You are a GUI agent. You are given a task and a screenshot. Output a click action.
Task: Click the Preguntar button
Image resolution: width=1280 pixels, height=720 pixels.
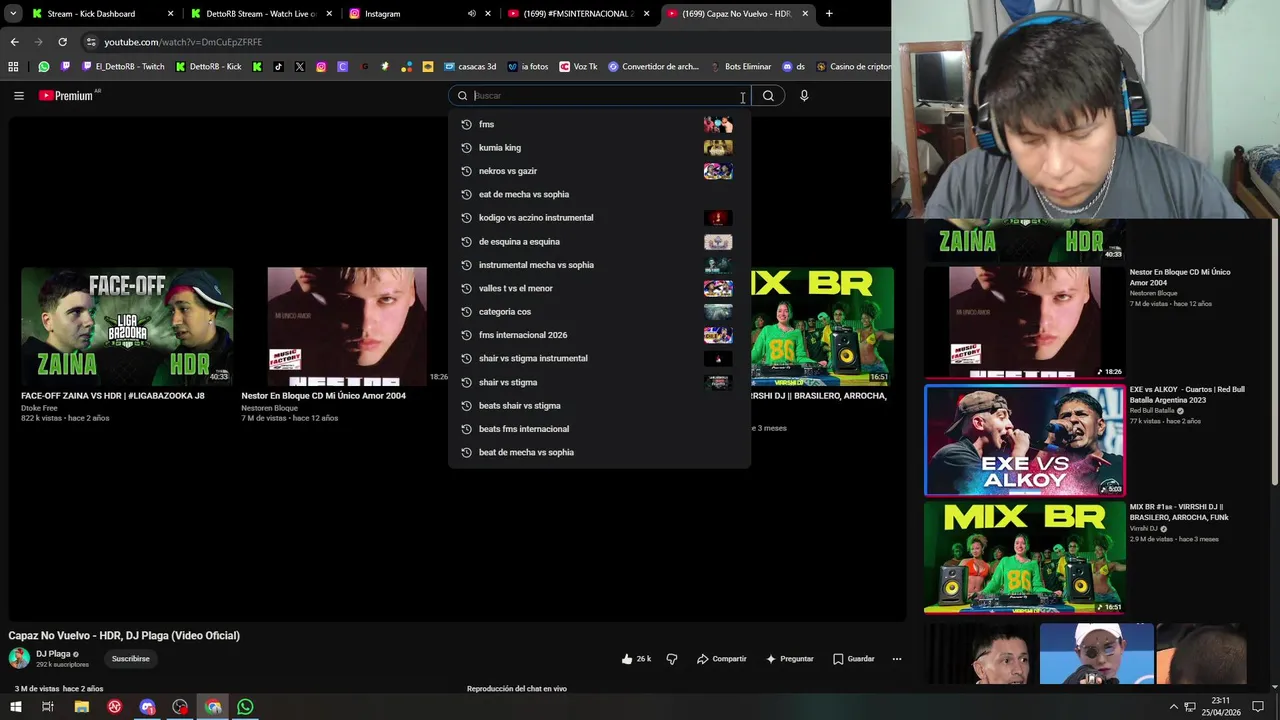click(x=789, y=659)
